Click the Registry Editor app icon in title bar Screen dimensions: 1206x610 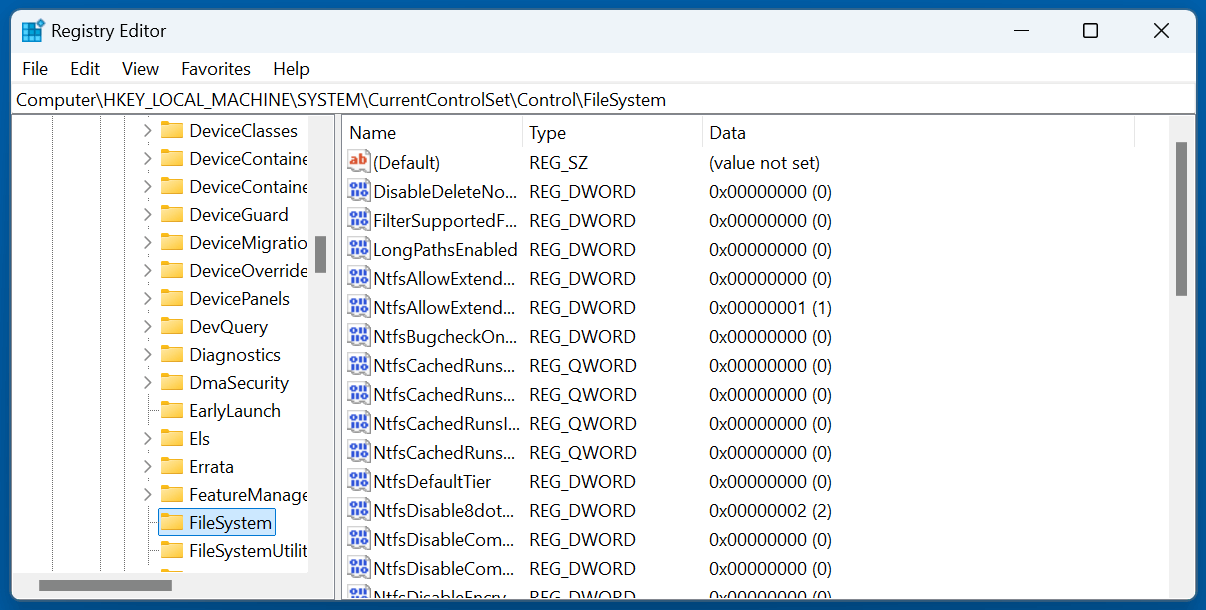(33, 31)
